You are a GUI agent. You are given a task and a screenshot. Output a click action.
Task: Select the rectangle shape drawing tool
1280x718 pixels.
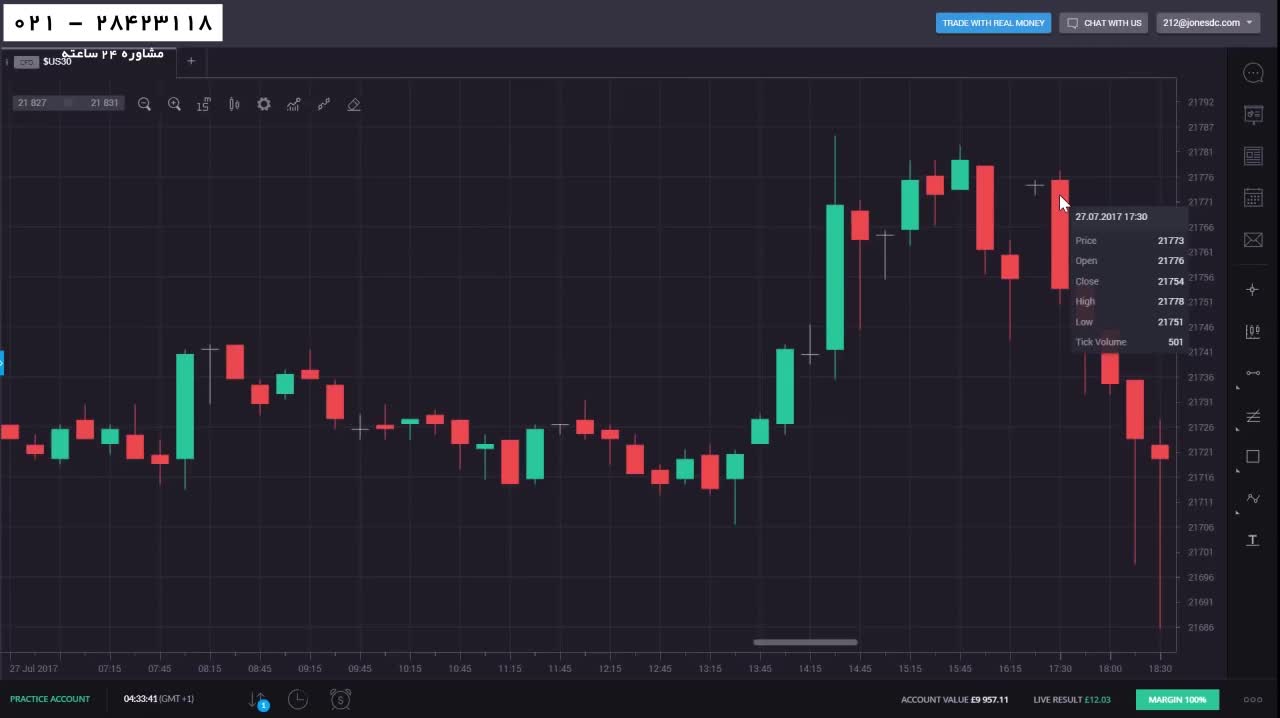click(1253, 457)
